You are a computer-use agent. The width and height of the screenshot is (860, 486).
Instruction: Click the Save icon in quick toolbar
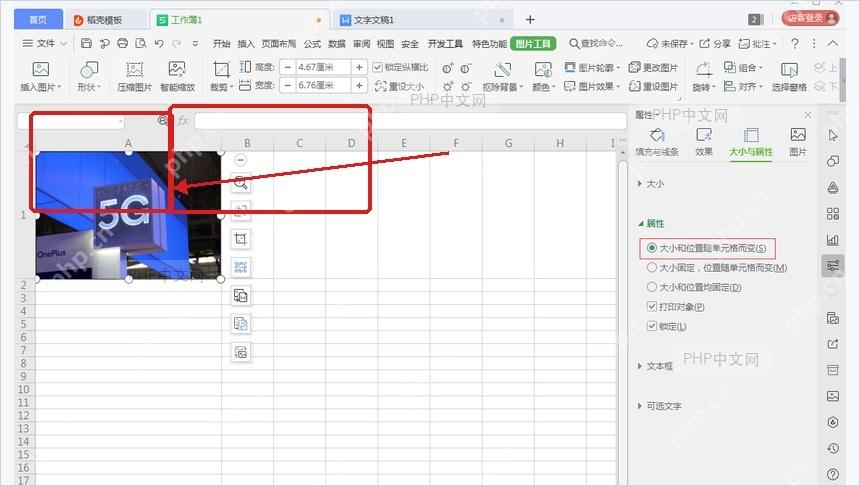[x=86, y=43]
